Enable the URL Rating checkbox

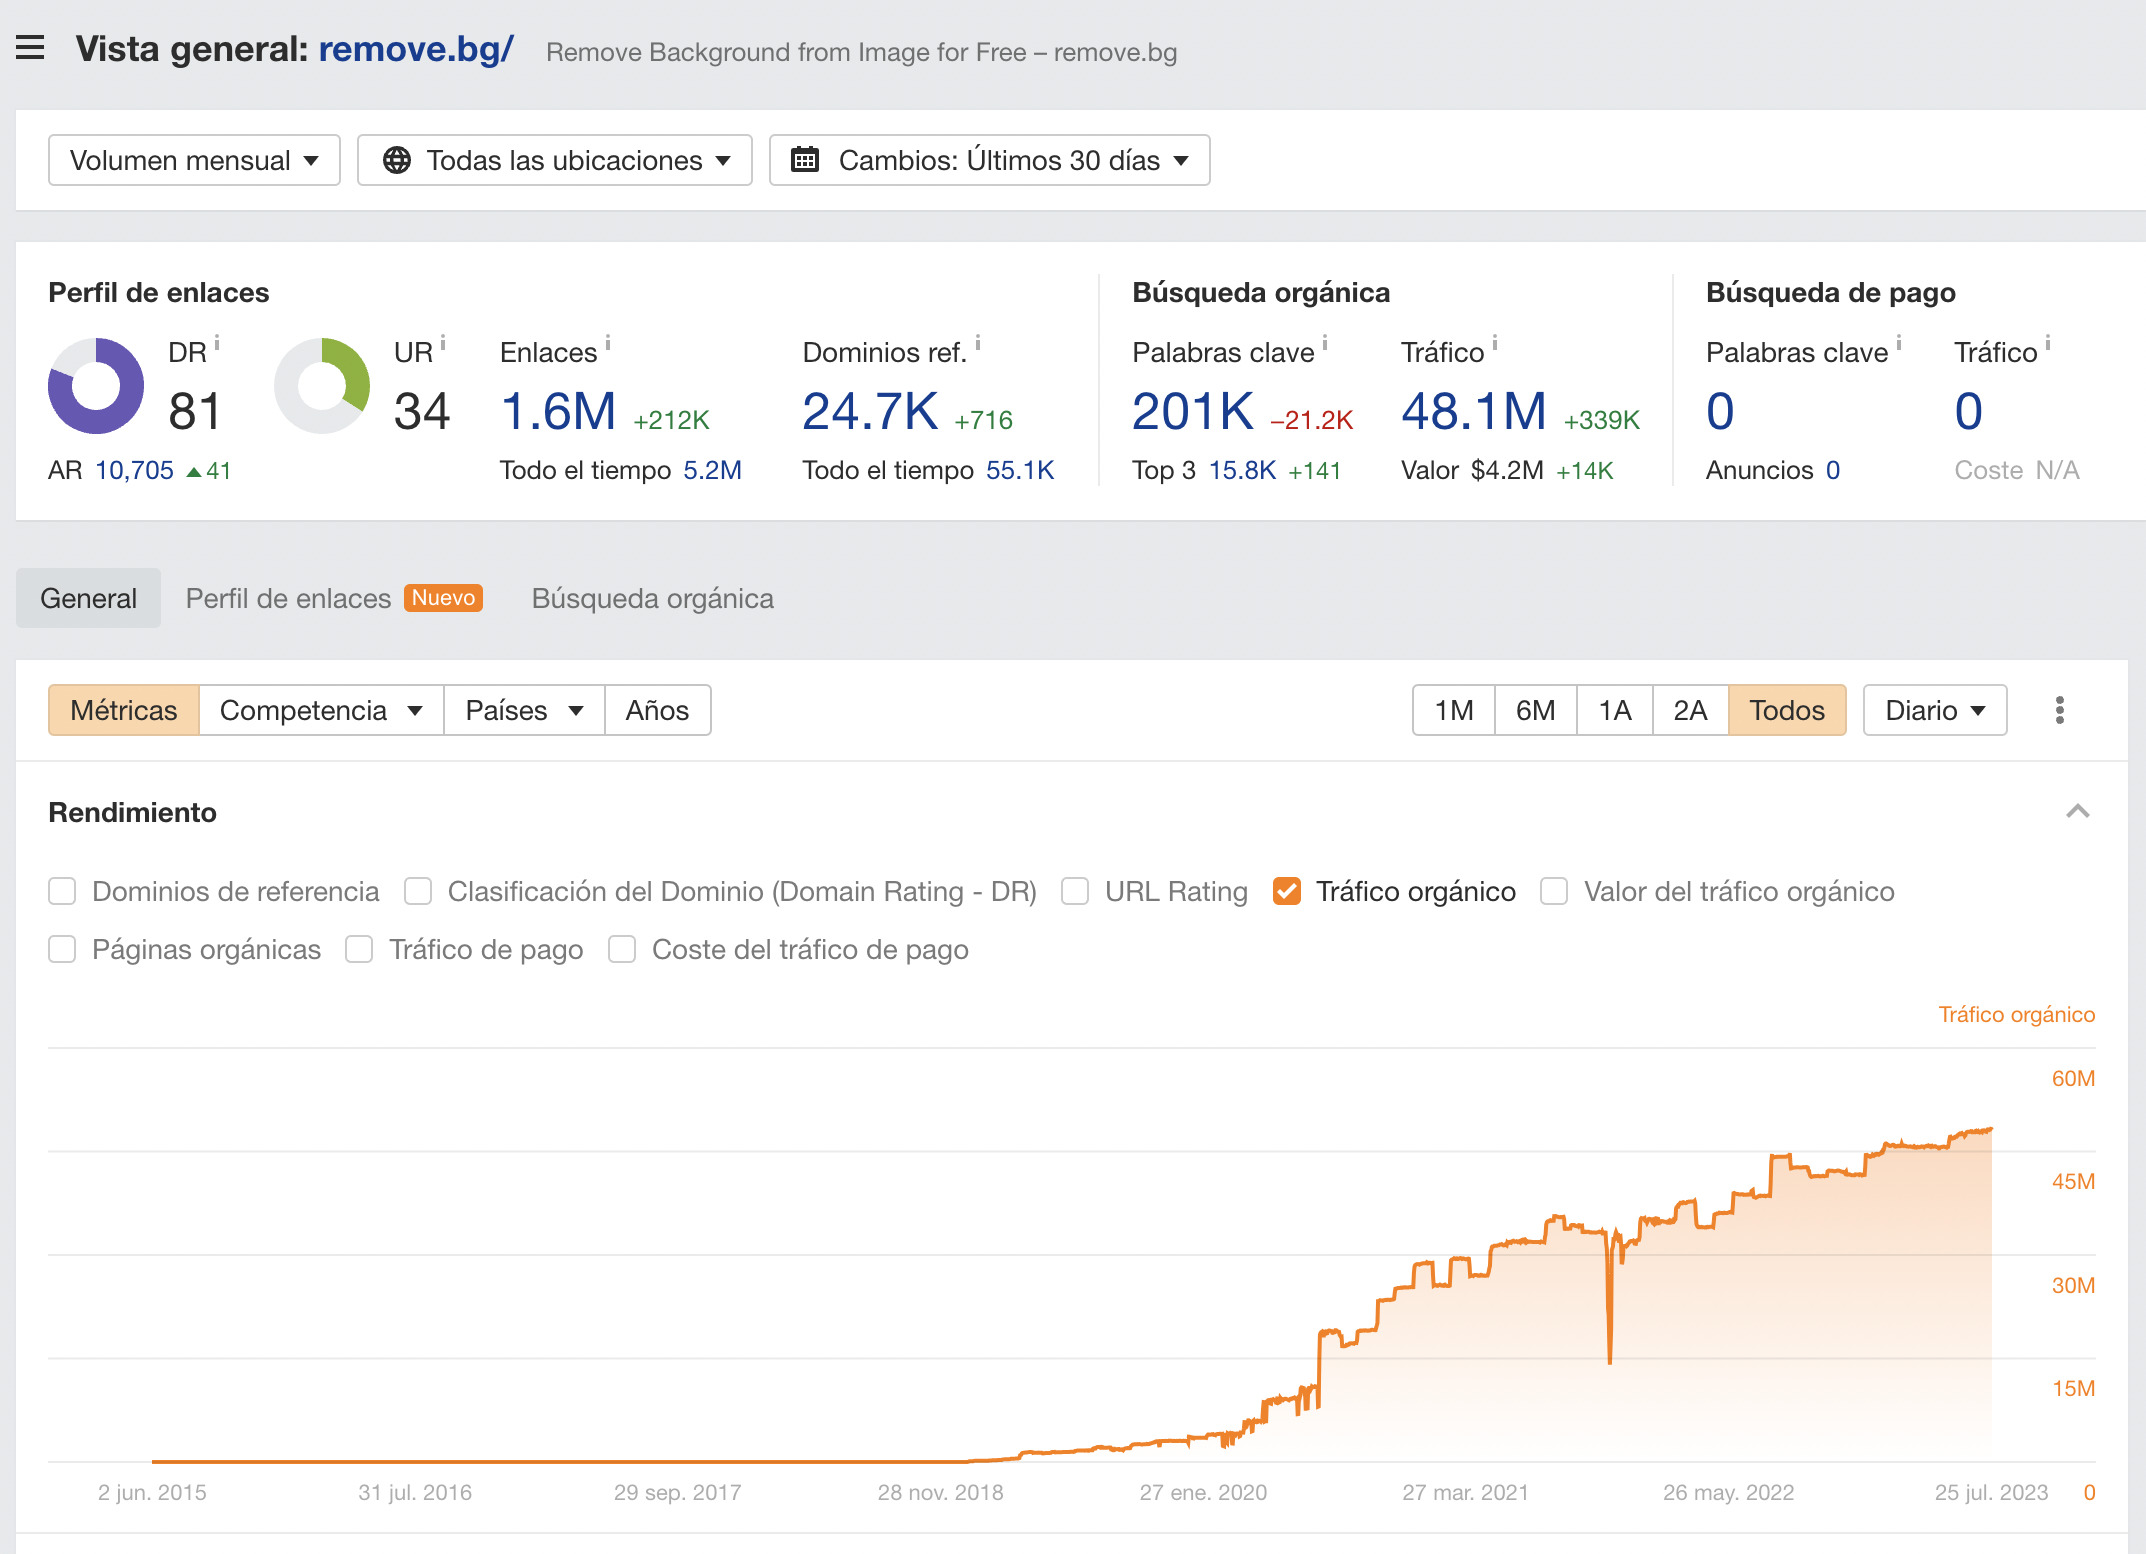point(1075,891)
